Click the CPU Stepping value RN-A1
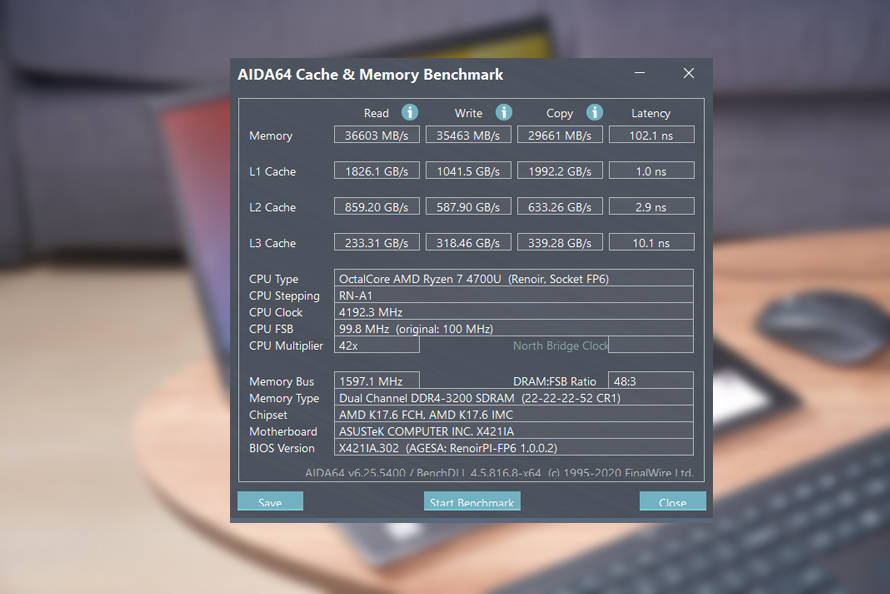This screenshot has height=594, width=890. click(x=514, y=295)
